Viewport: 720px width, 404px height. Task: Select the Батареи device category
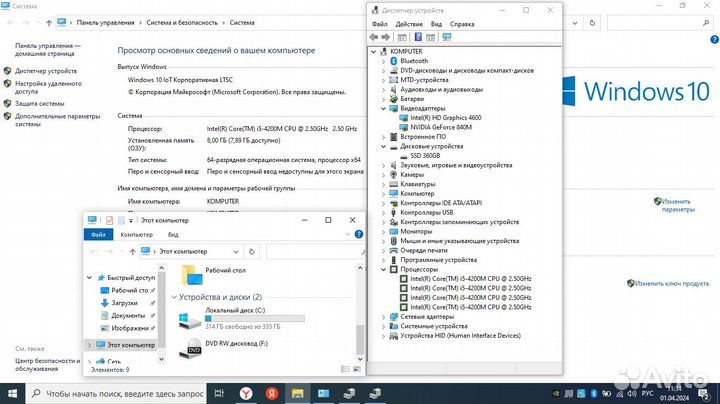point(412,99)
